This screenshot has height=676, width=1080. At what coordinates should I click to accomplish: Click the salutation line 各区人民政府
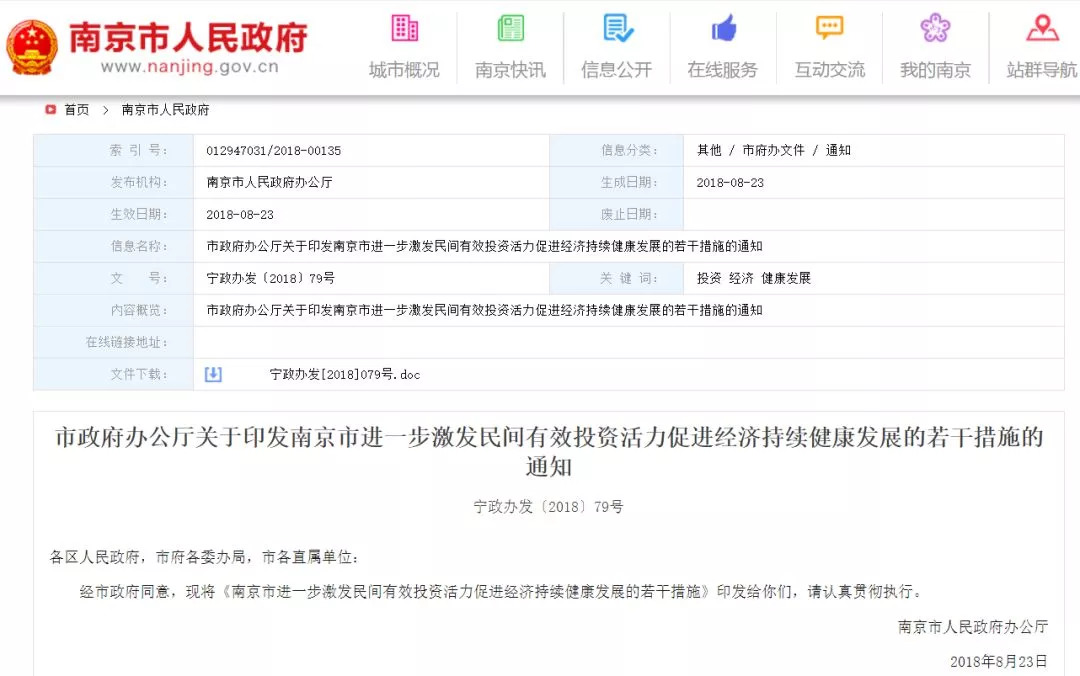[204, 557]
